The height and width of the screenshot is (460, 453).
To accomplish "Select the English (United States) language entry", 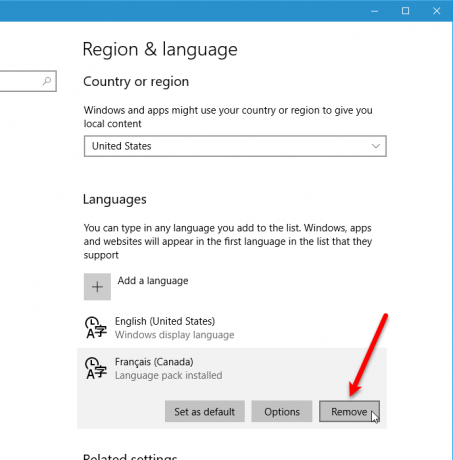I will pyautogui.click(x=232, y=328).
